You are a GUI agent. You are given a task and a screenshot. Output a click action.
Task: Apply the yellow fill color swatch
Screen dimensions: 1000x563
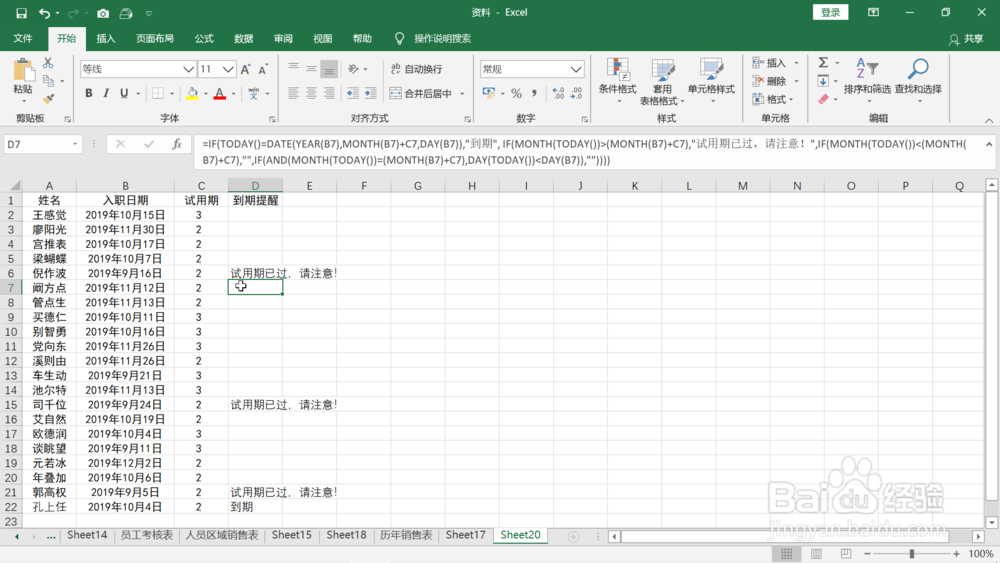(x=192, y=94)
